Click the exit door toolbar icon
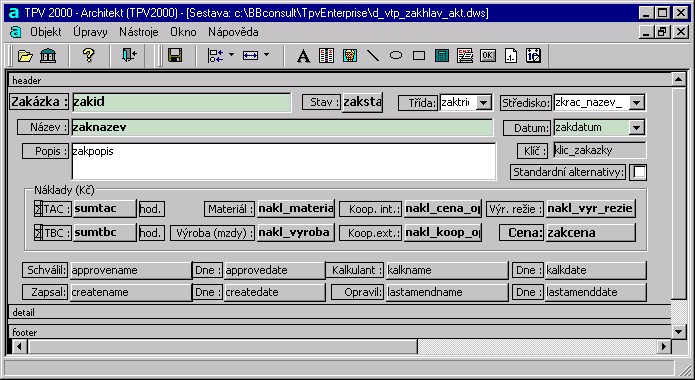The height and width of the screenshot is (380, 695). (129, 55)
